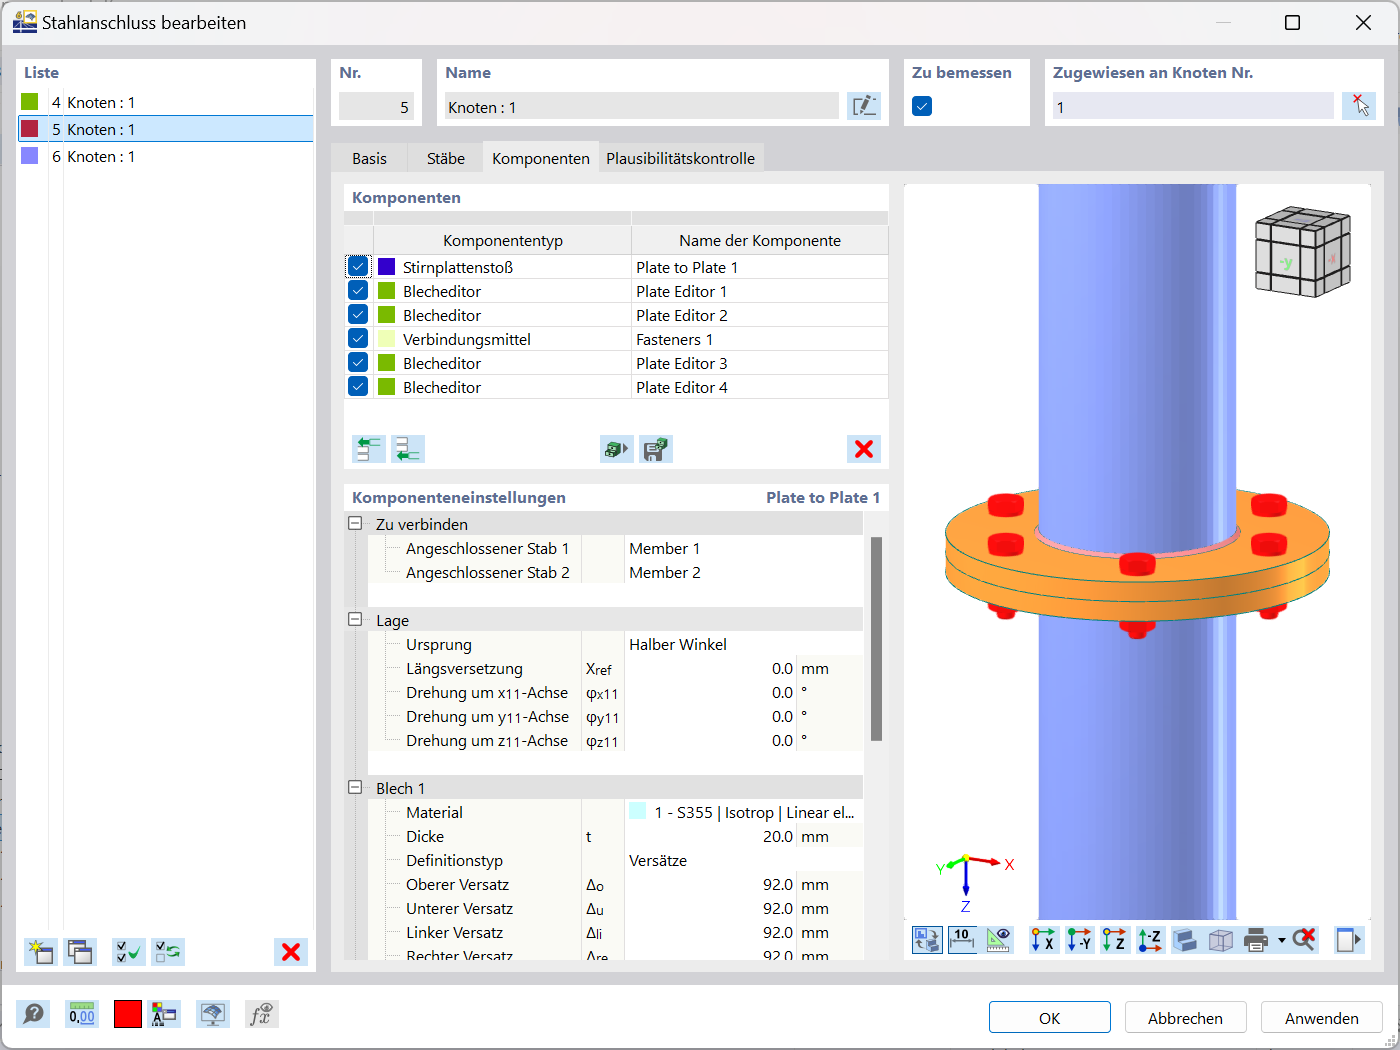Click the ruler visibility icon in 3D toolbar
This screenshot has width=1400, height=1050.
[998, 940]
